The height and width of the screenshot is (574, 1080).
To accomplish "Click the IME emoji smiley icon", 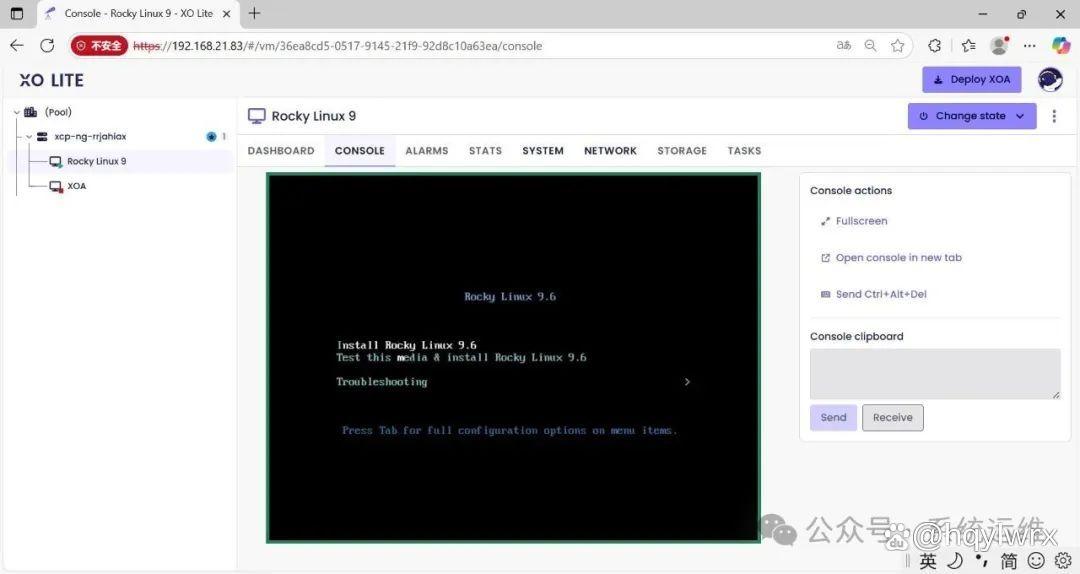I will 1036,561.
